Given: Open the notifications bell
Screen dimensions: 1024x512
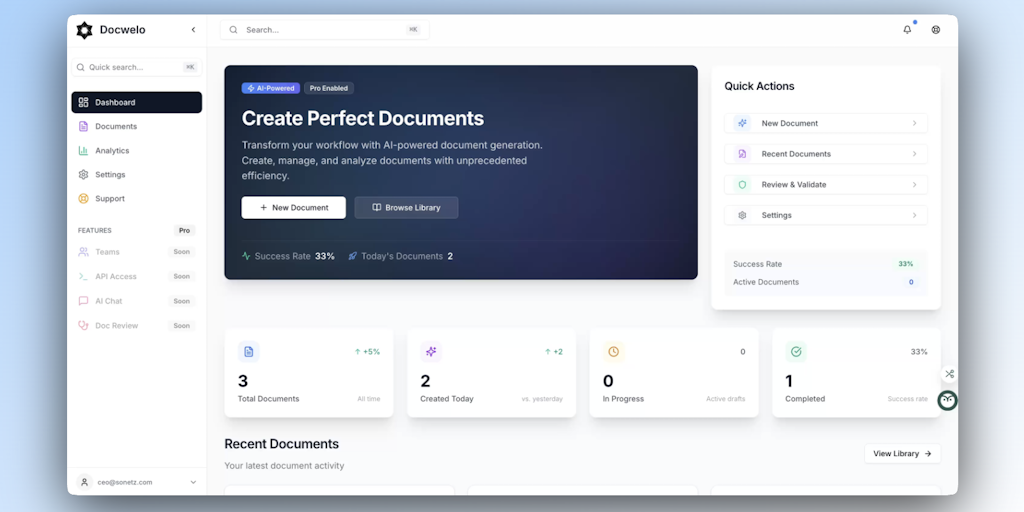Looking at the screenshot, I should click(x=907, y=29).
